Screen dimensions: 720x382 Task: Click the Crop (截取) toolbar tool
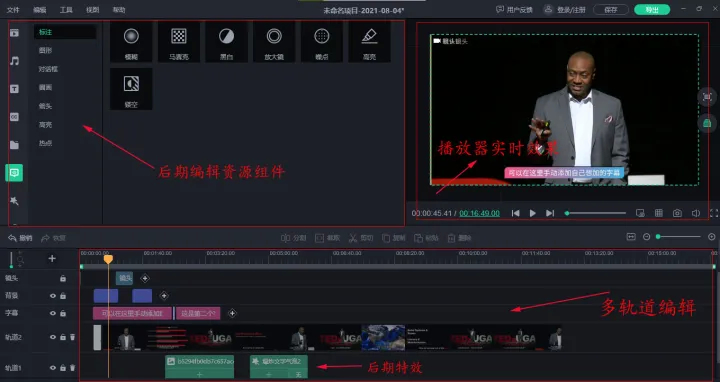tap(327, 238)
